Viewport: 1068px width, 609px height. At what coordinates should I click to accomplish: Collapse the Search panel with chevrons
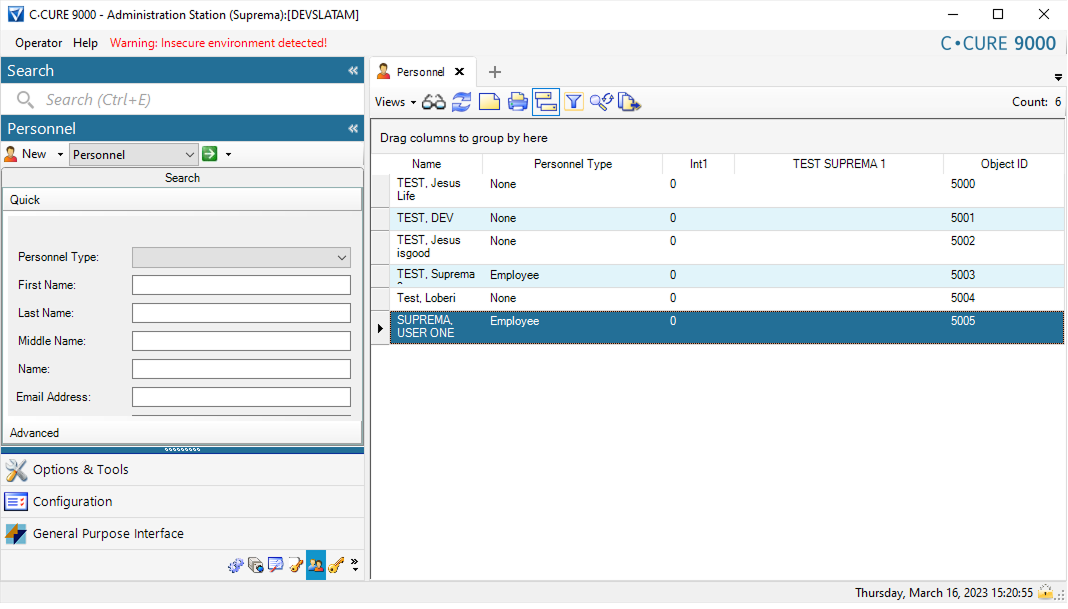(x=352, y=71)
